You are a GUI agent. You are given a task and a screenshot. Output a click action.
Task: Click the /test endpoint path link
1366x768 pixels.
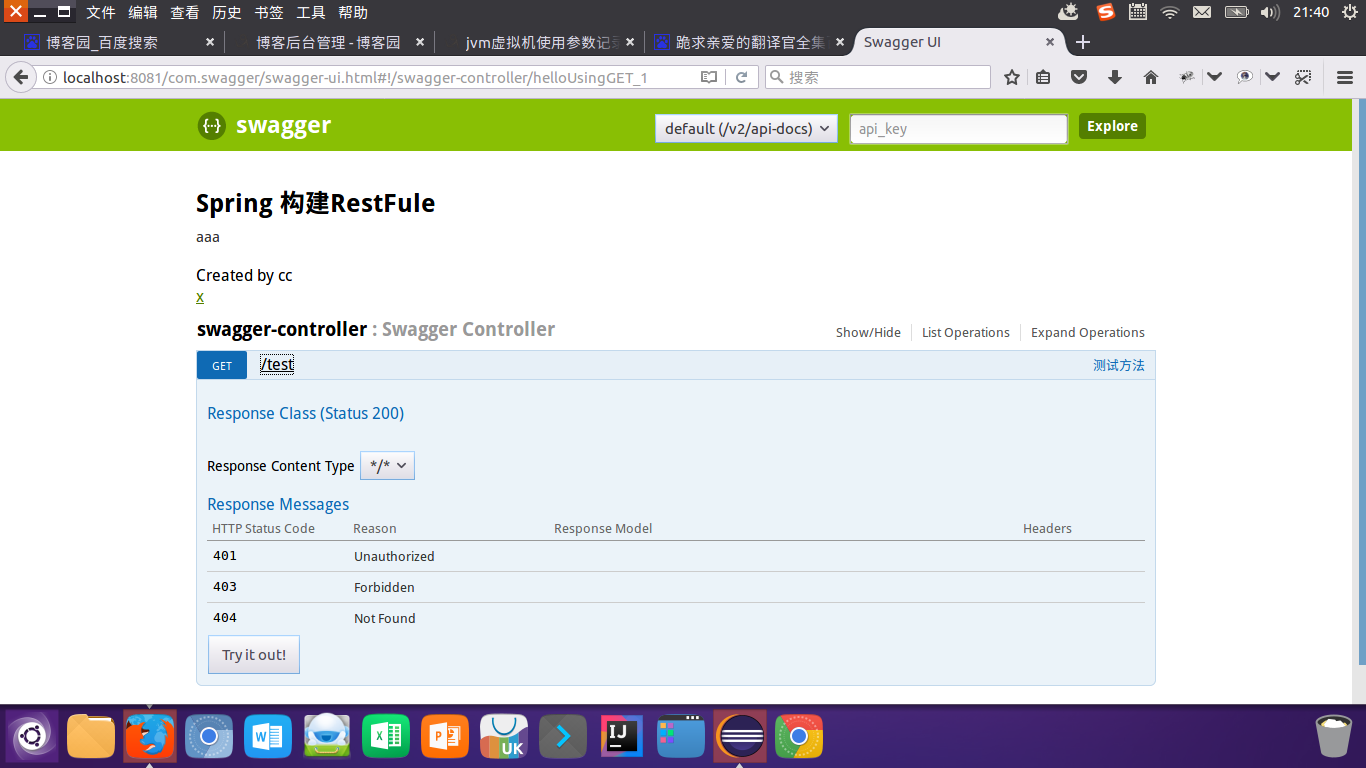[277, 365]
